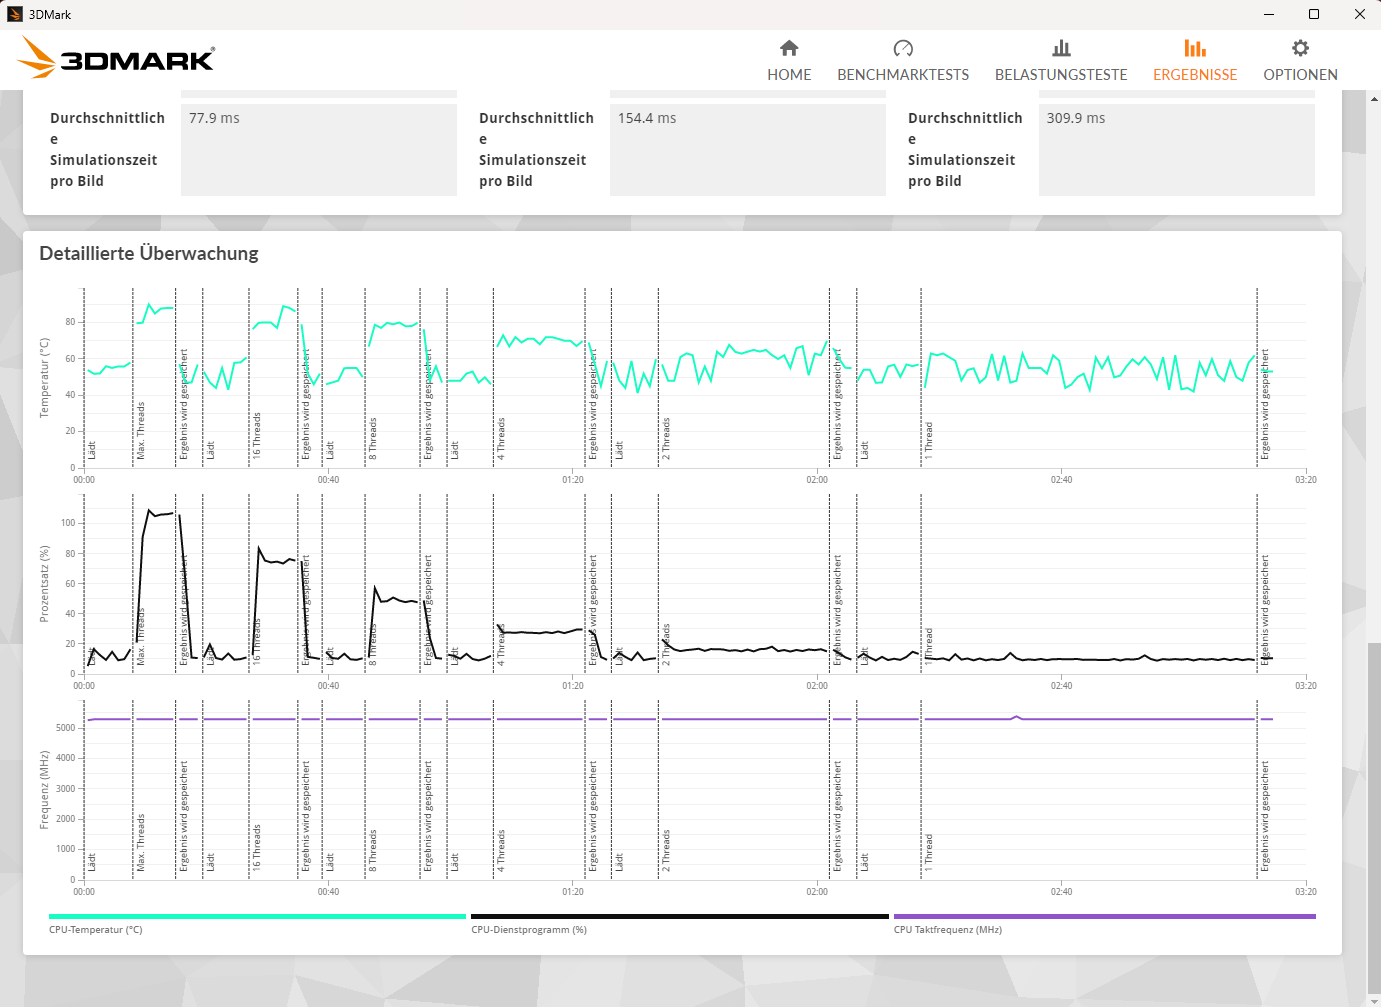Image resolution: width=1381 pixels, height=1007 pixels.
Task: Click the Optionen gear icon
Action: pyautogui.click(x=1300, y=48)
